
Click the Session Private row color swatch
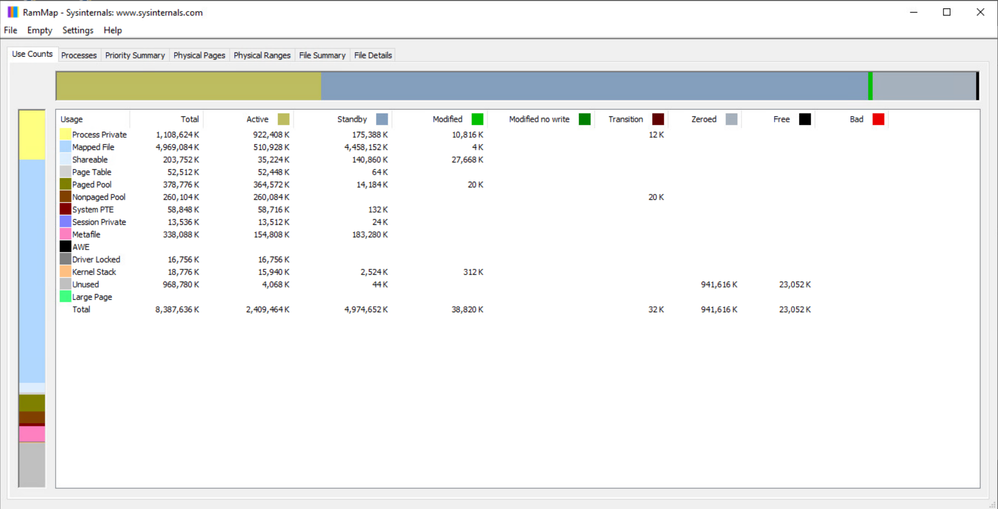tap(66, 222)
